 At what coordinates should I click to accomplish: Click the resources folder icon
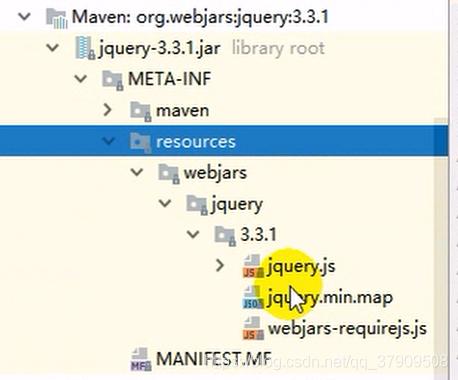coord(140,142)
